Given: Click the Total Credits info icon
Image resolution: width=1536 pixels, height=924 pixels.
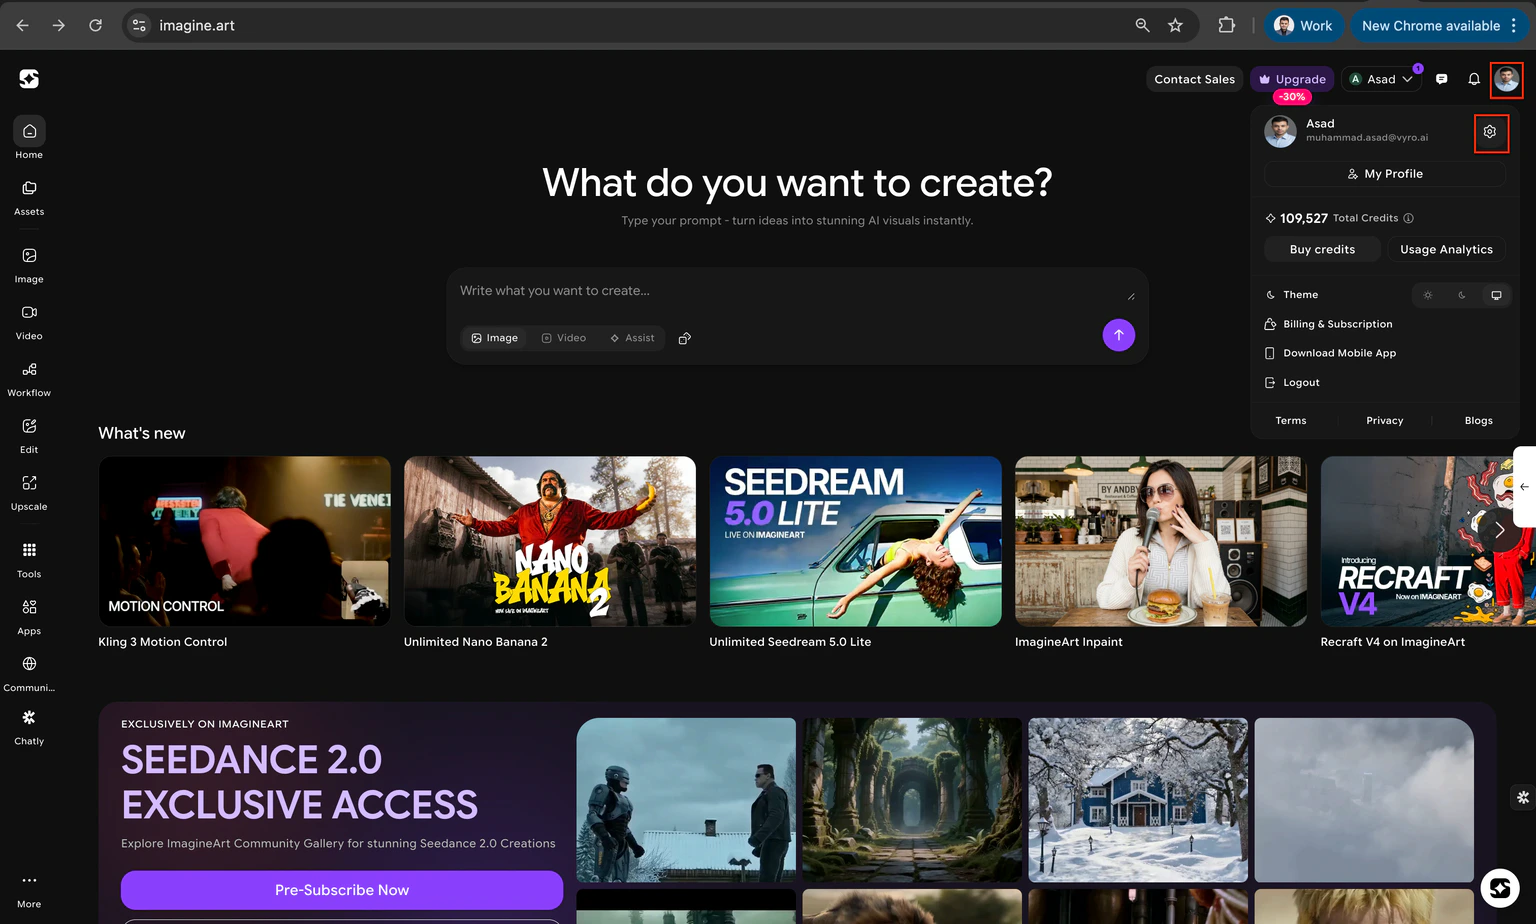Looking at the screenshot, I should 1408,218.
